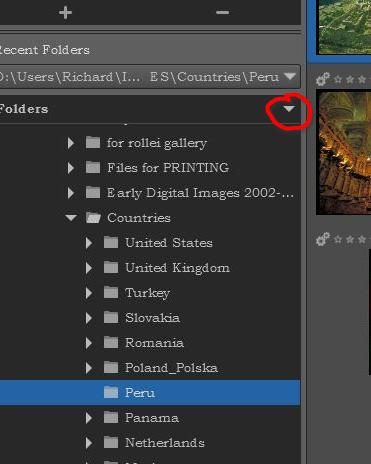Click the United Kingdom folder icon
The height and width of the screenshot is (464, 371).
pyautogui.click(x=111, y=267)
